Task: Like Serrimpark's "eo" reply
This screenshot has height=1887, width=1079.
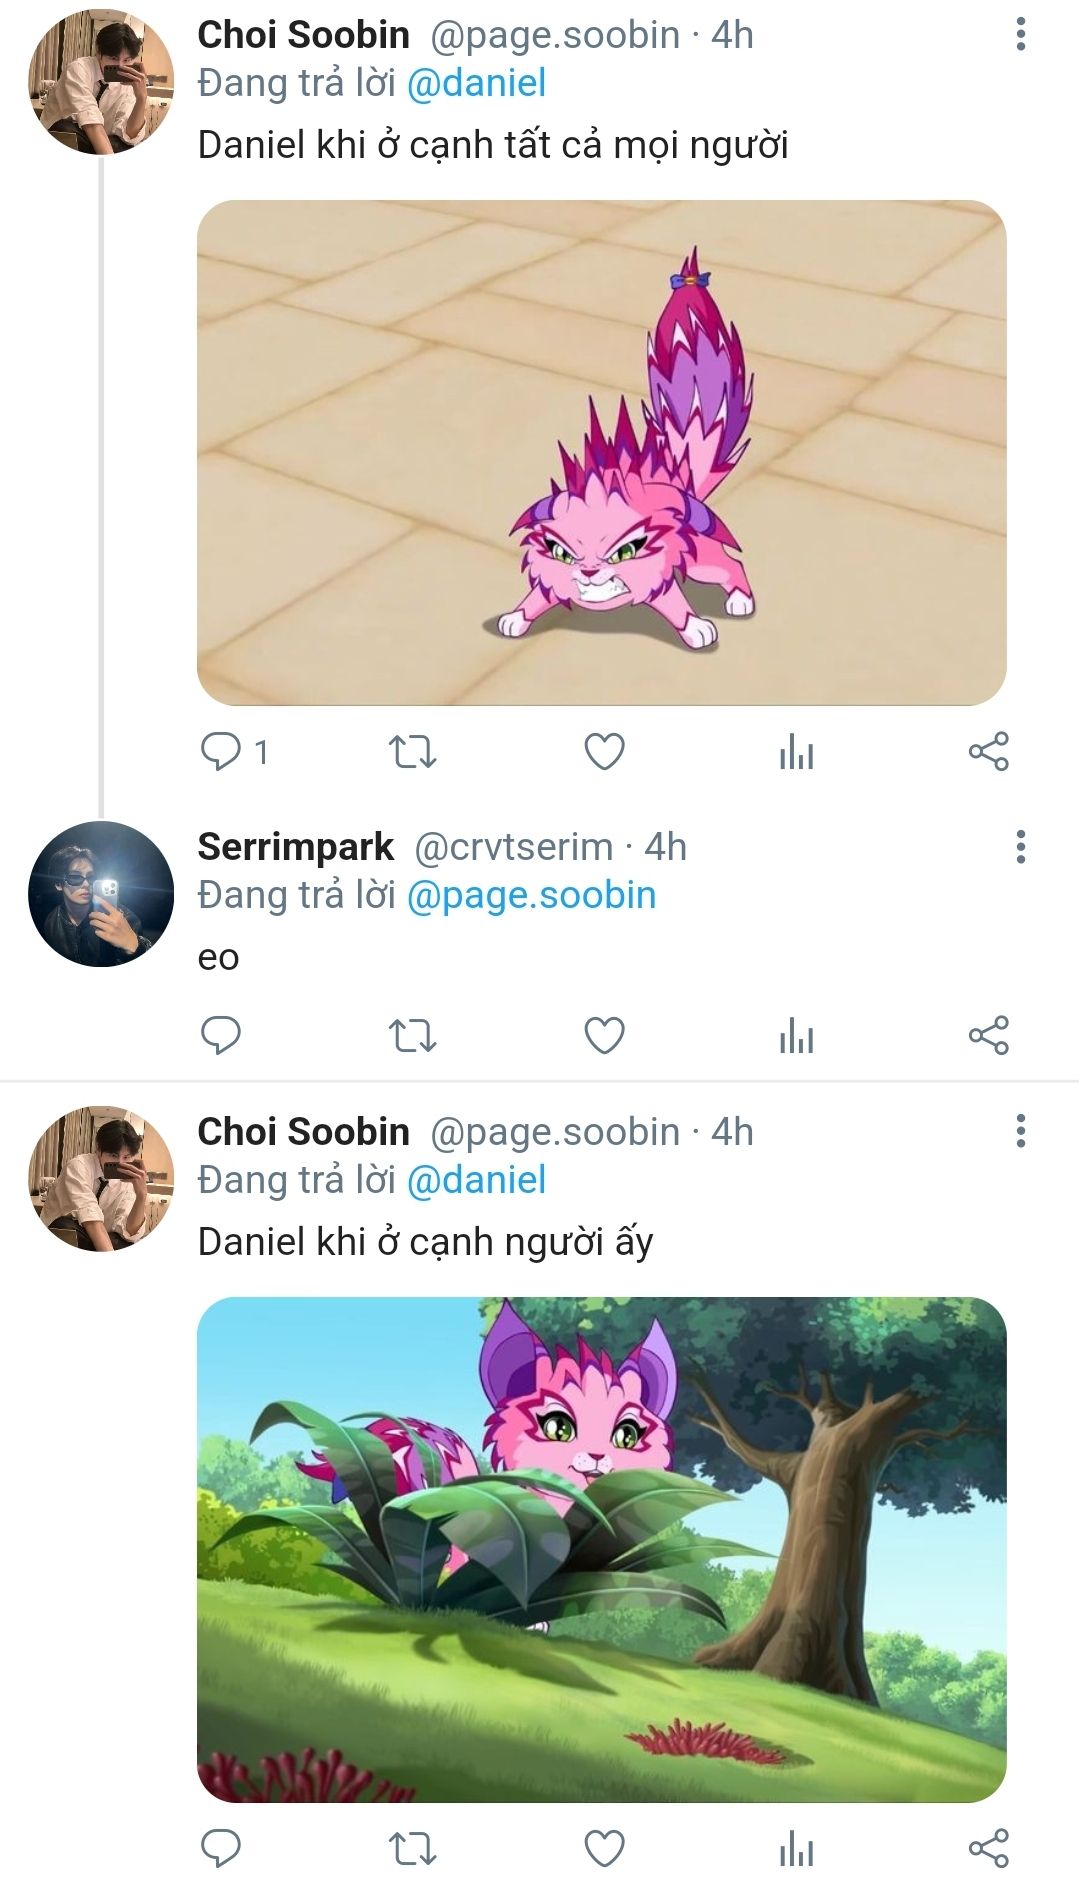Action: pyautogui.click(x=604, y=1035)
